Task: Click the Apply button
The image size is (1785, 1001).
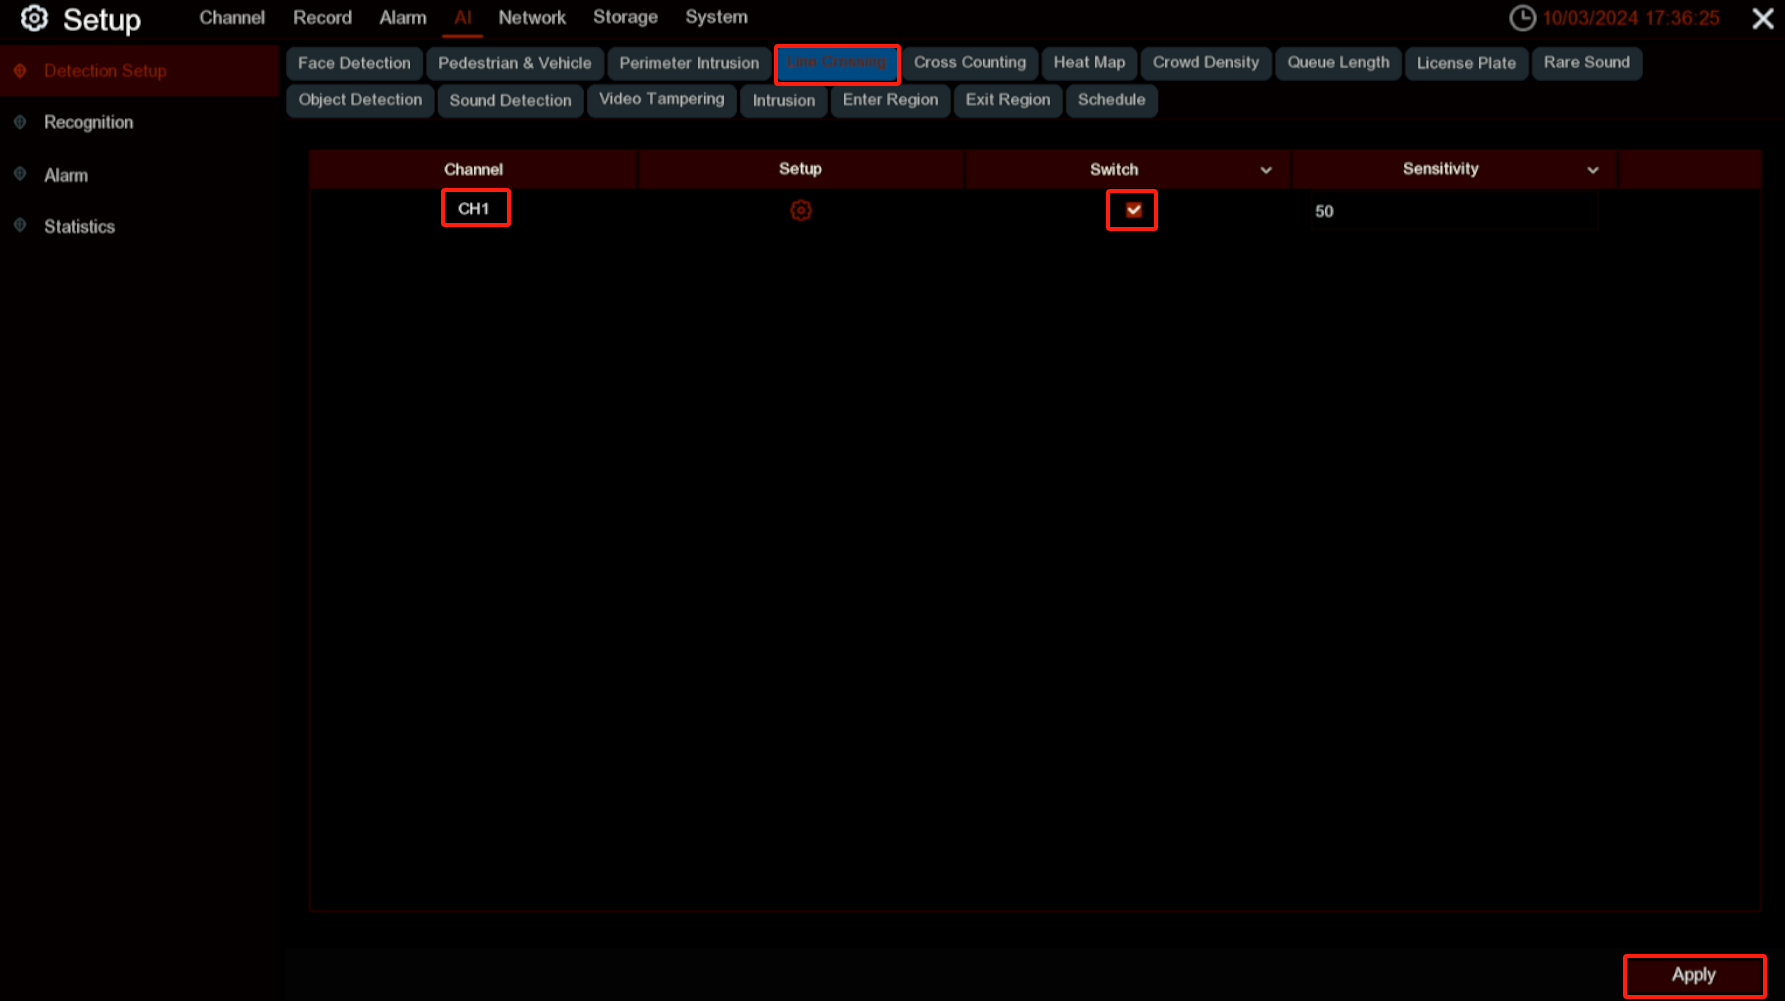Action: [x=1694, y=975]
